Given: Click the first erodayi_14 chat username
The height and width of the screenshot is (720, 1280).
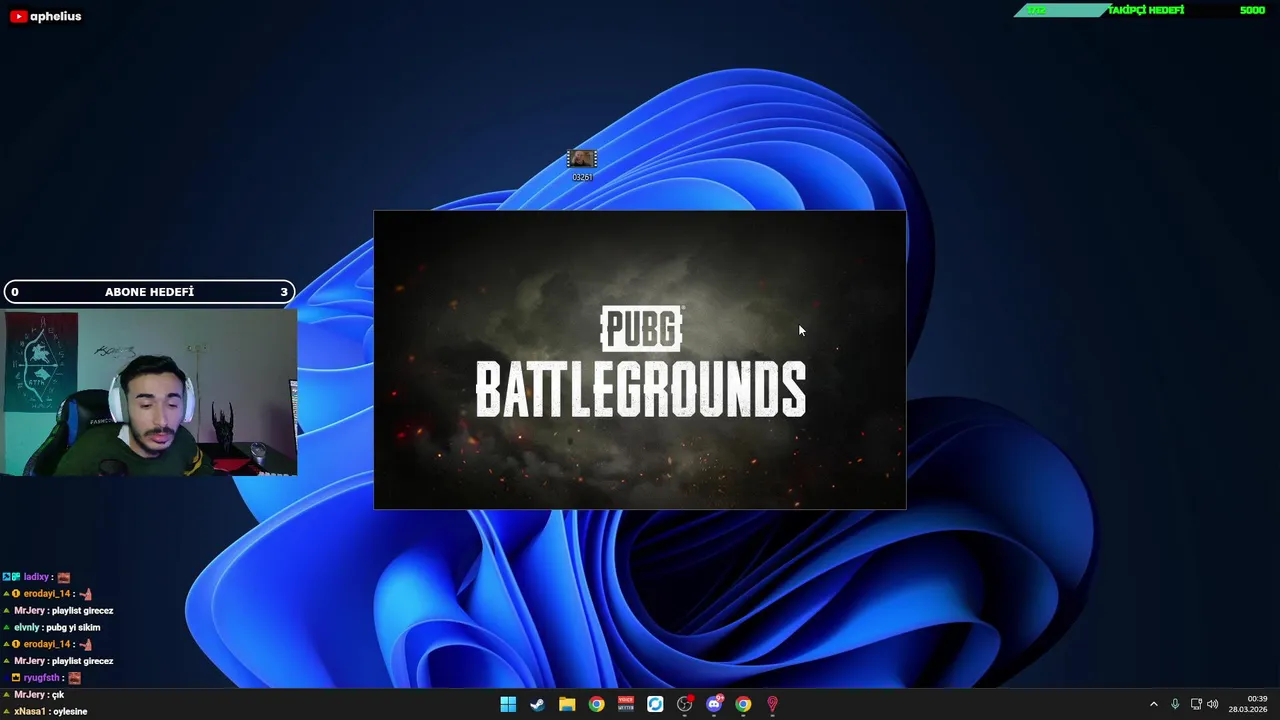Looking at the screenshot, I should [x=47, y=594].
